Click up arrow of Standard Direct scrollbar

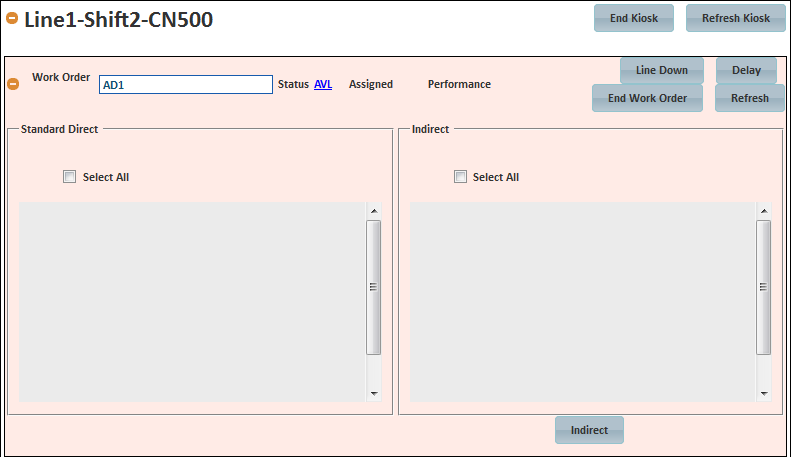[x=374, y=211]
